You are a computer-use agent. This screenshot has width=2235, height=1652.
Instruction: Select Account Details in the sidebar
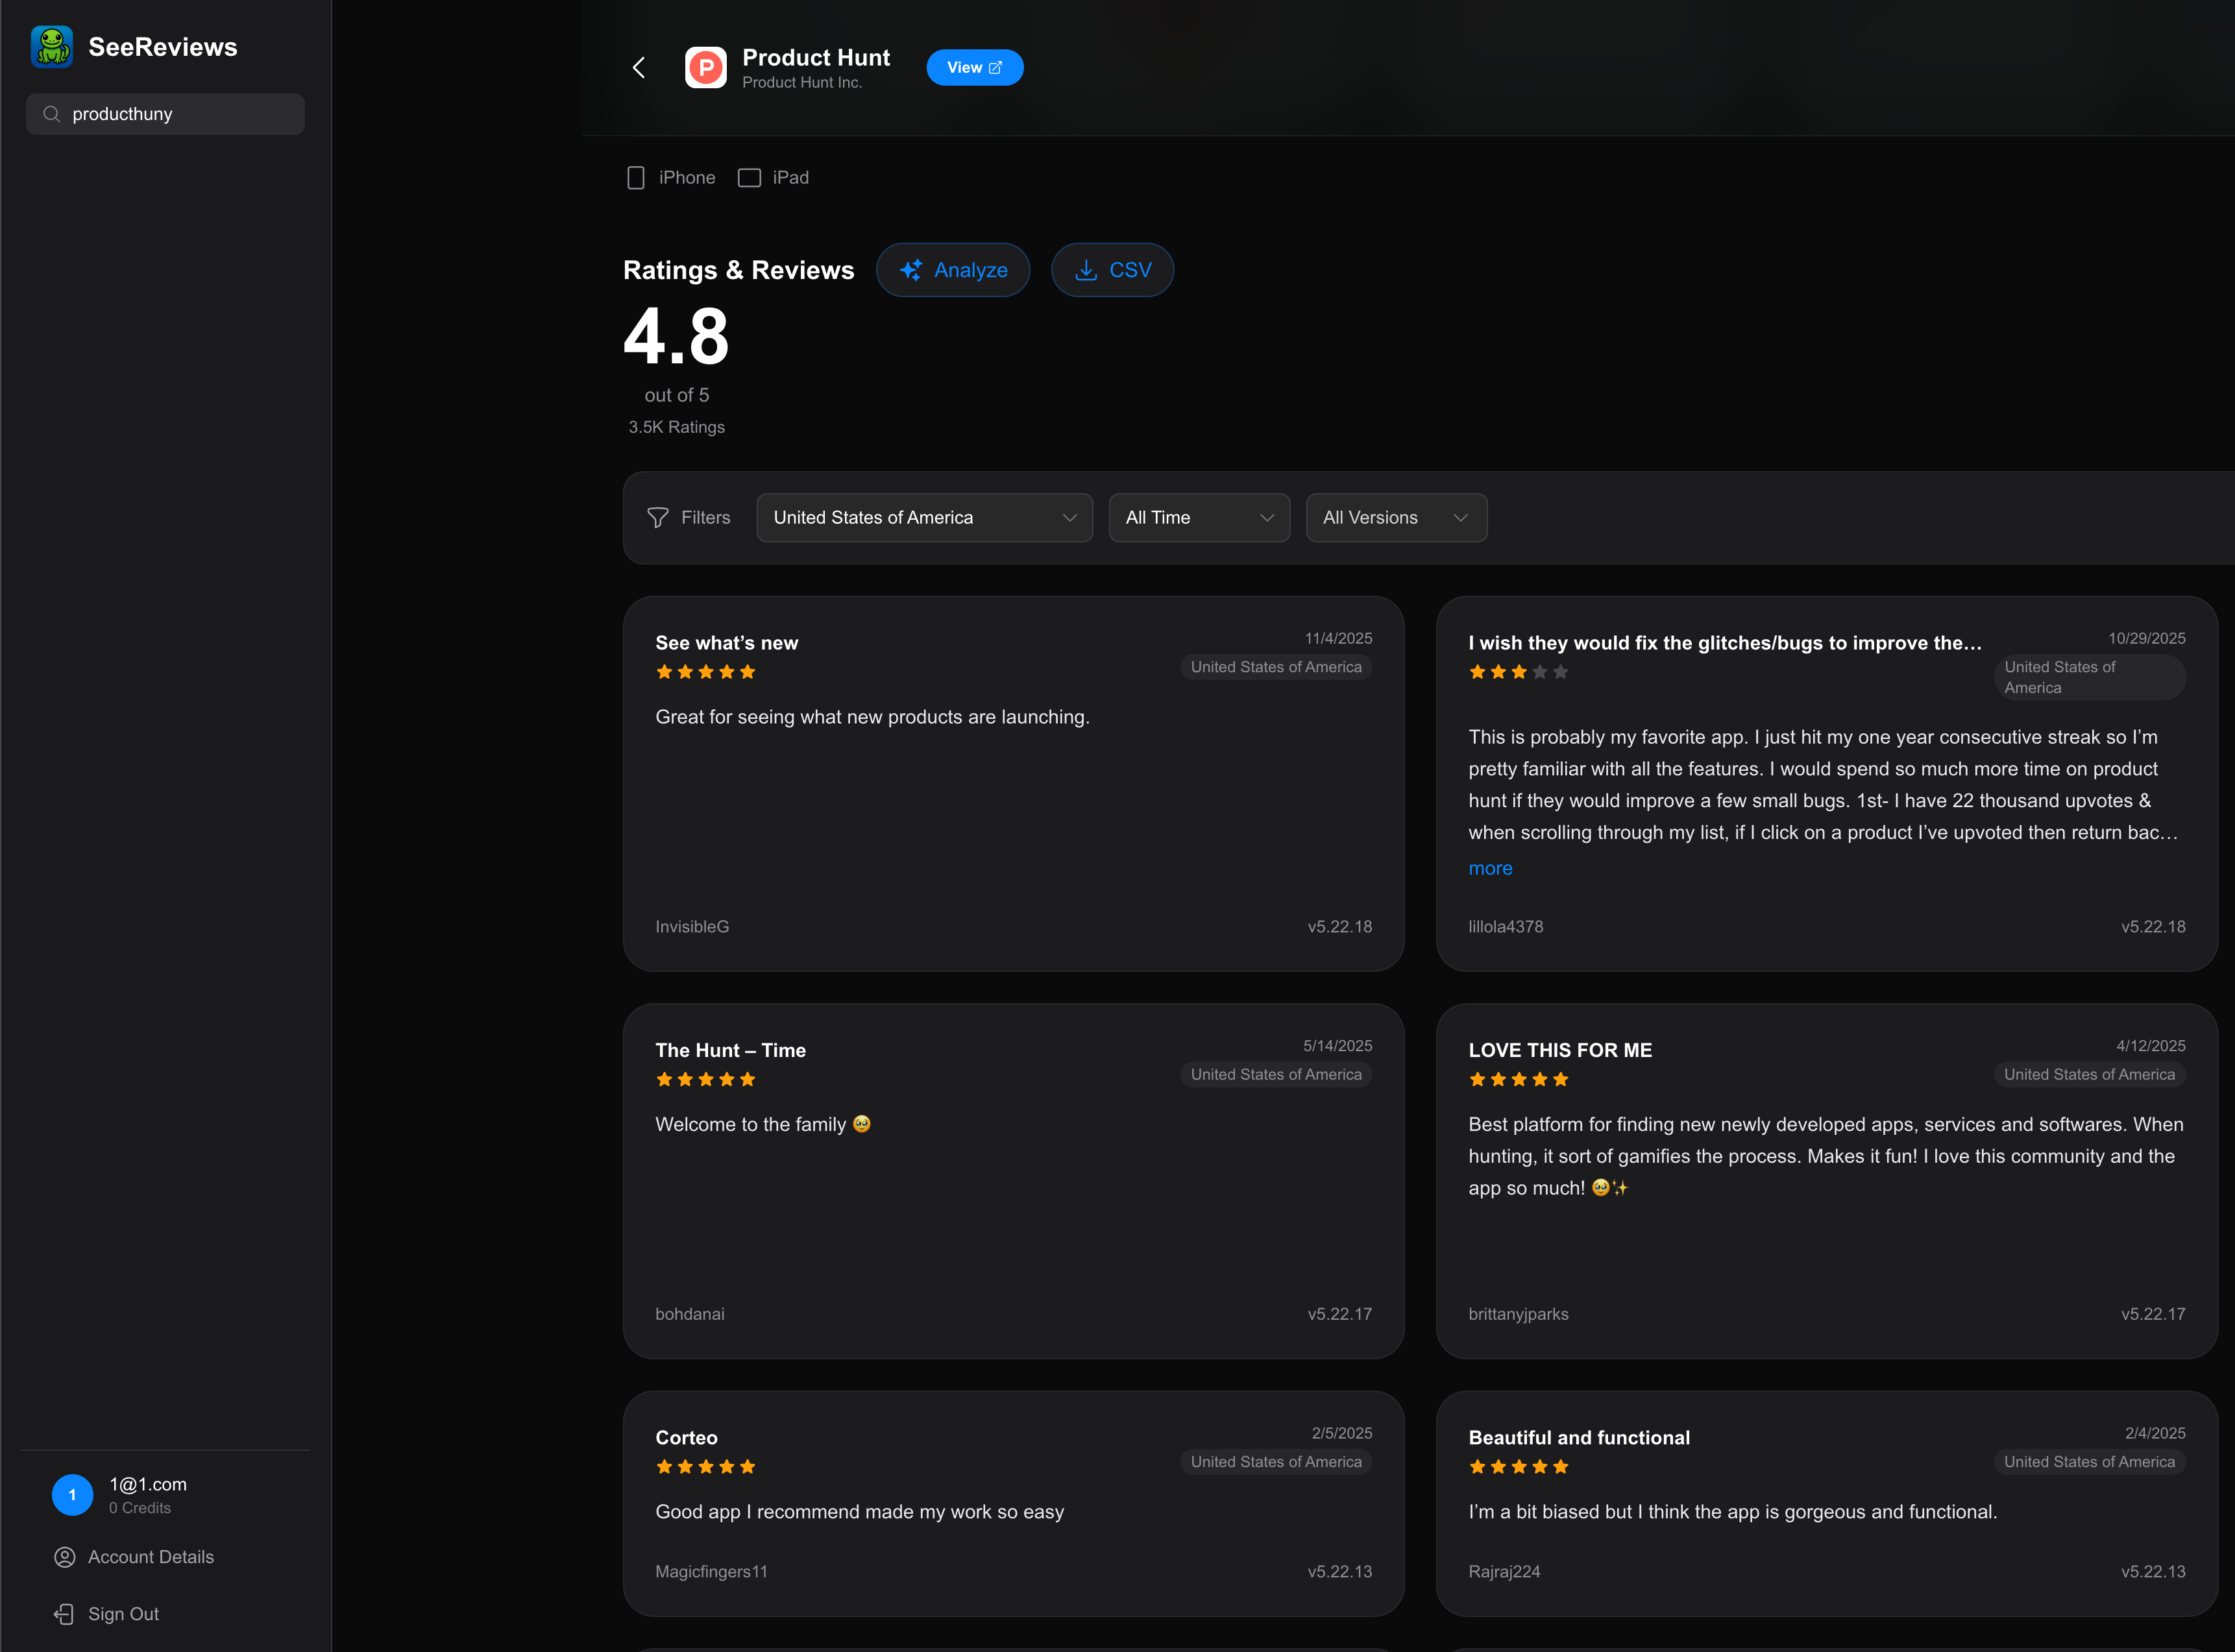coord(150,1557)
